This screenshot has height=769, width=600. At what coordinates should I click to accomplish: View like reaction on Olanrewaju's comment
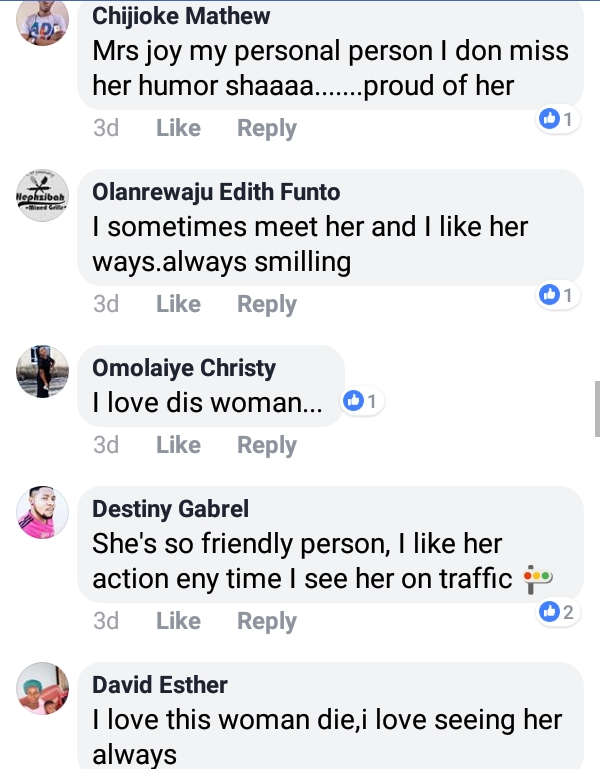[x=557, y=295]
